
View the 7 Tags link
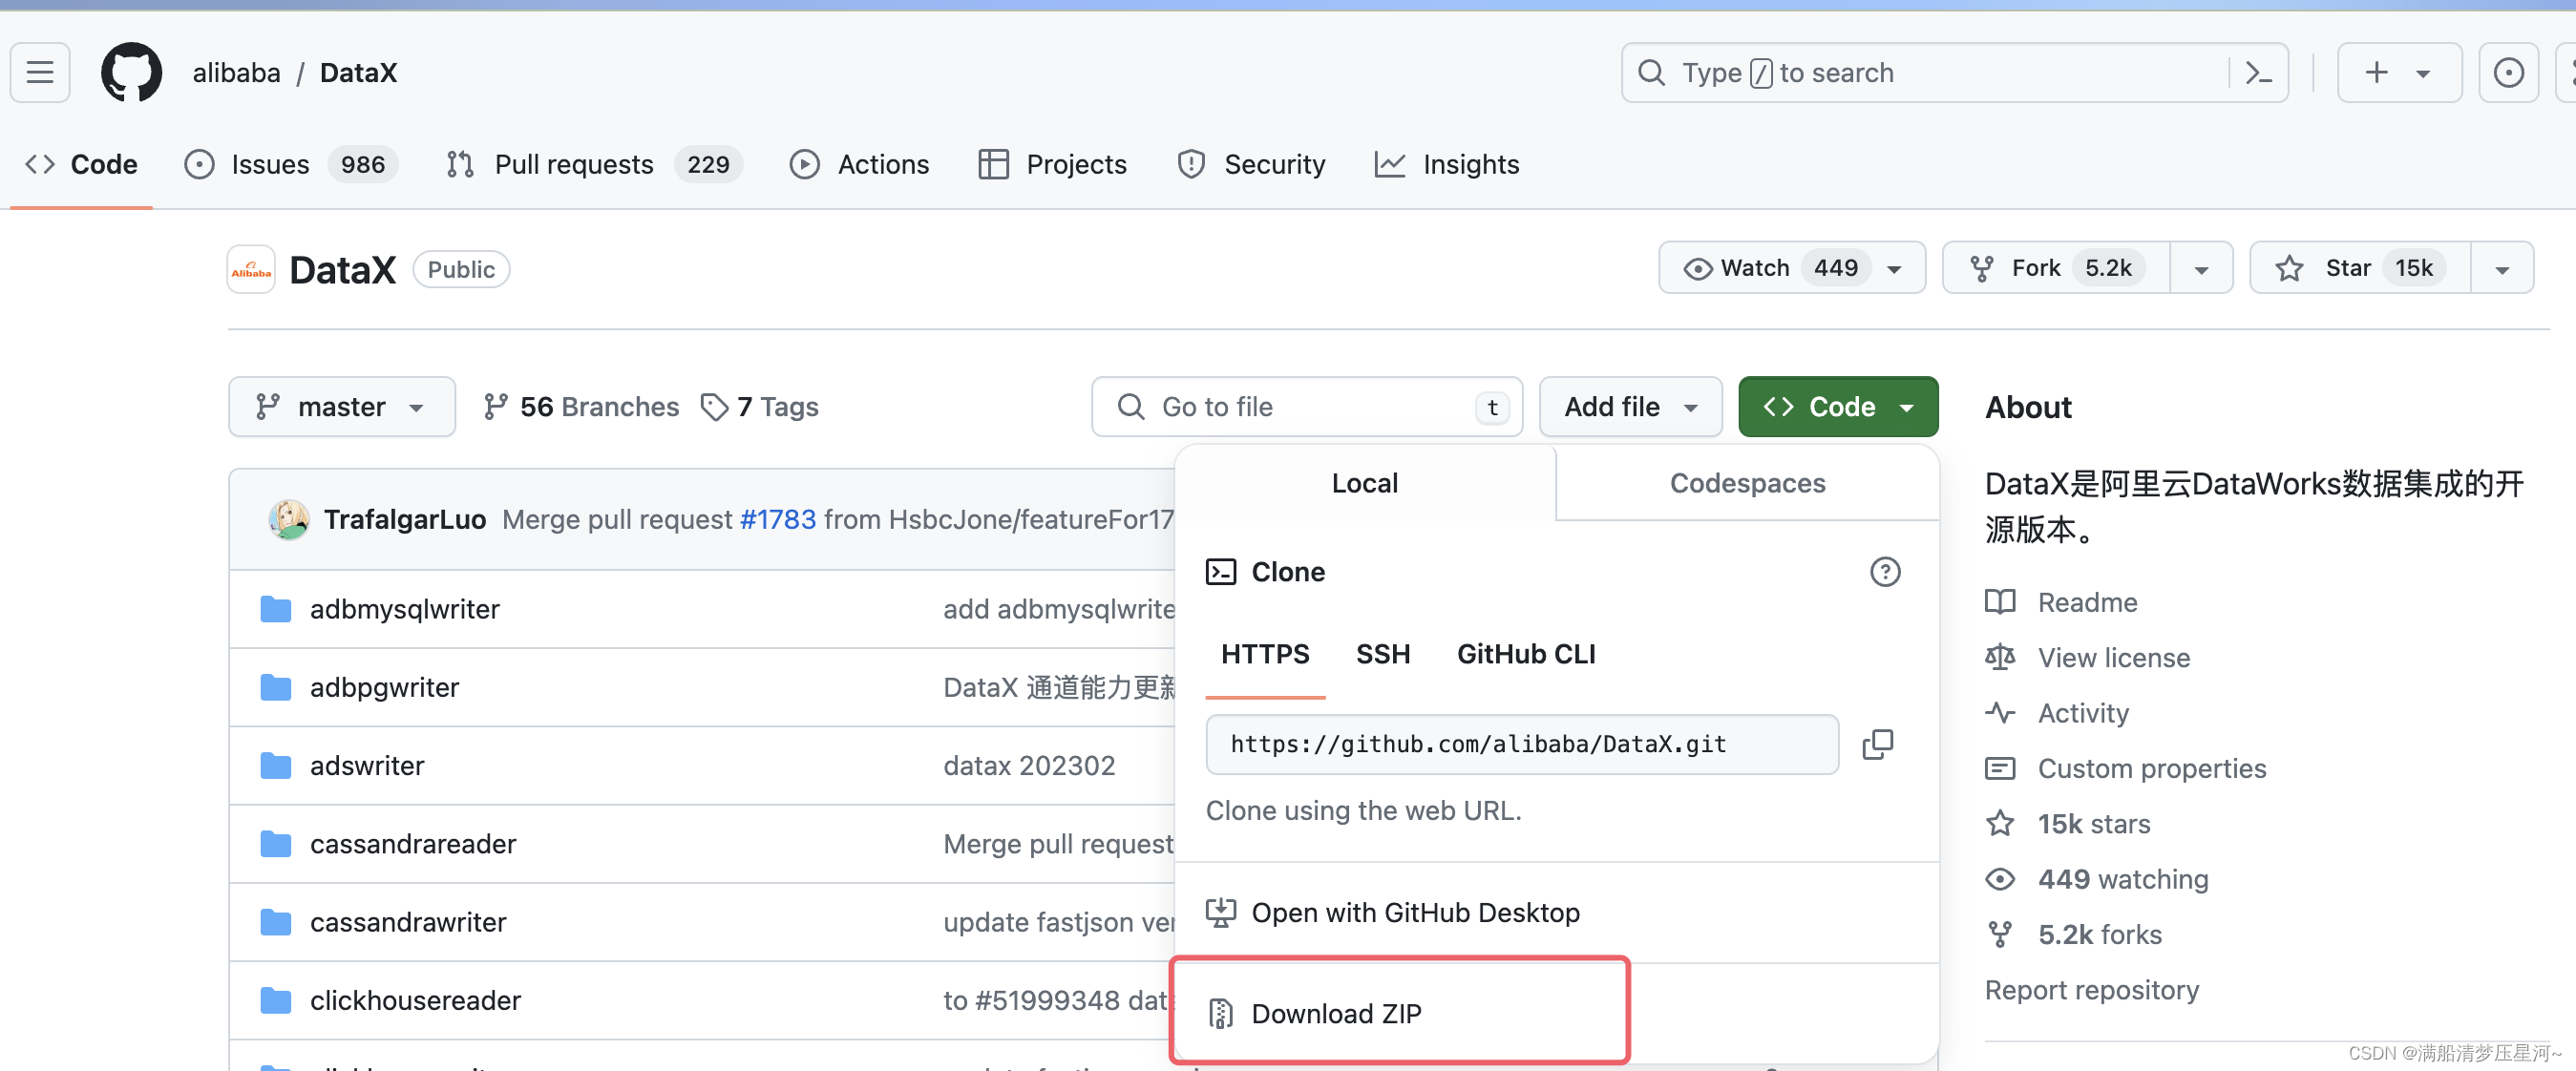(x=760, y=407)
